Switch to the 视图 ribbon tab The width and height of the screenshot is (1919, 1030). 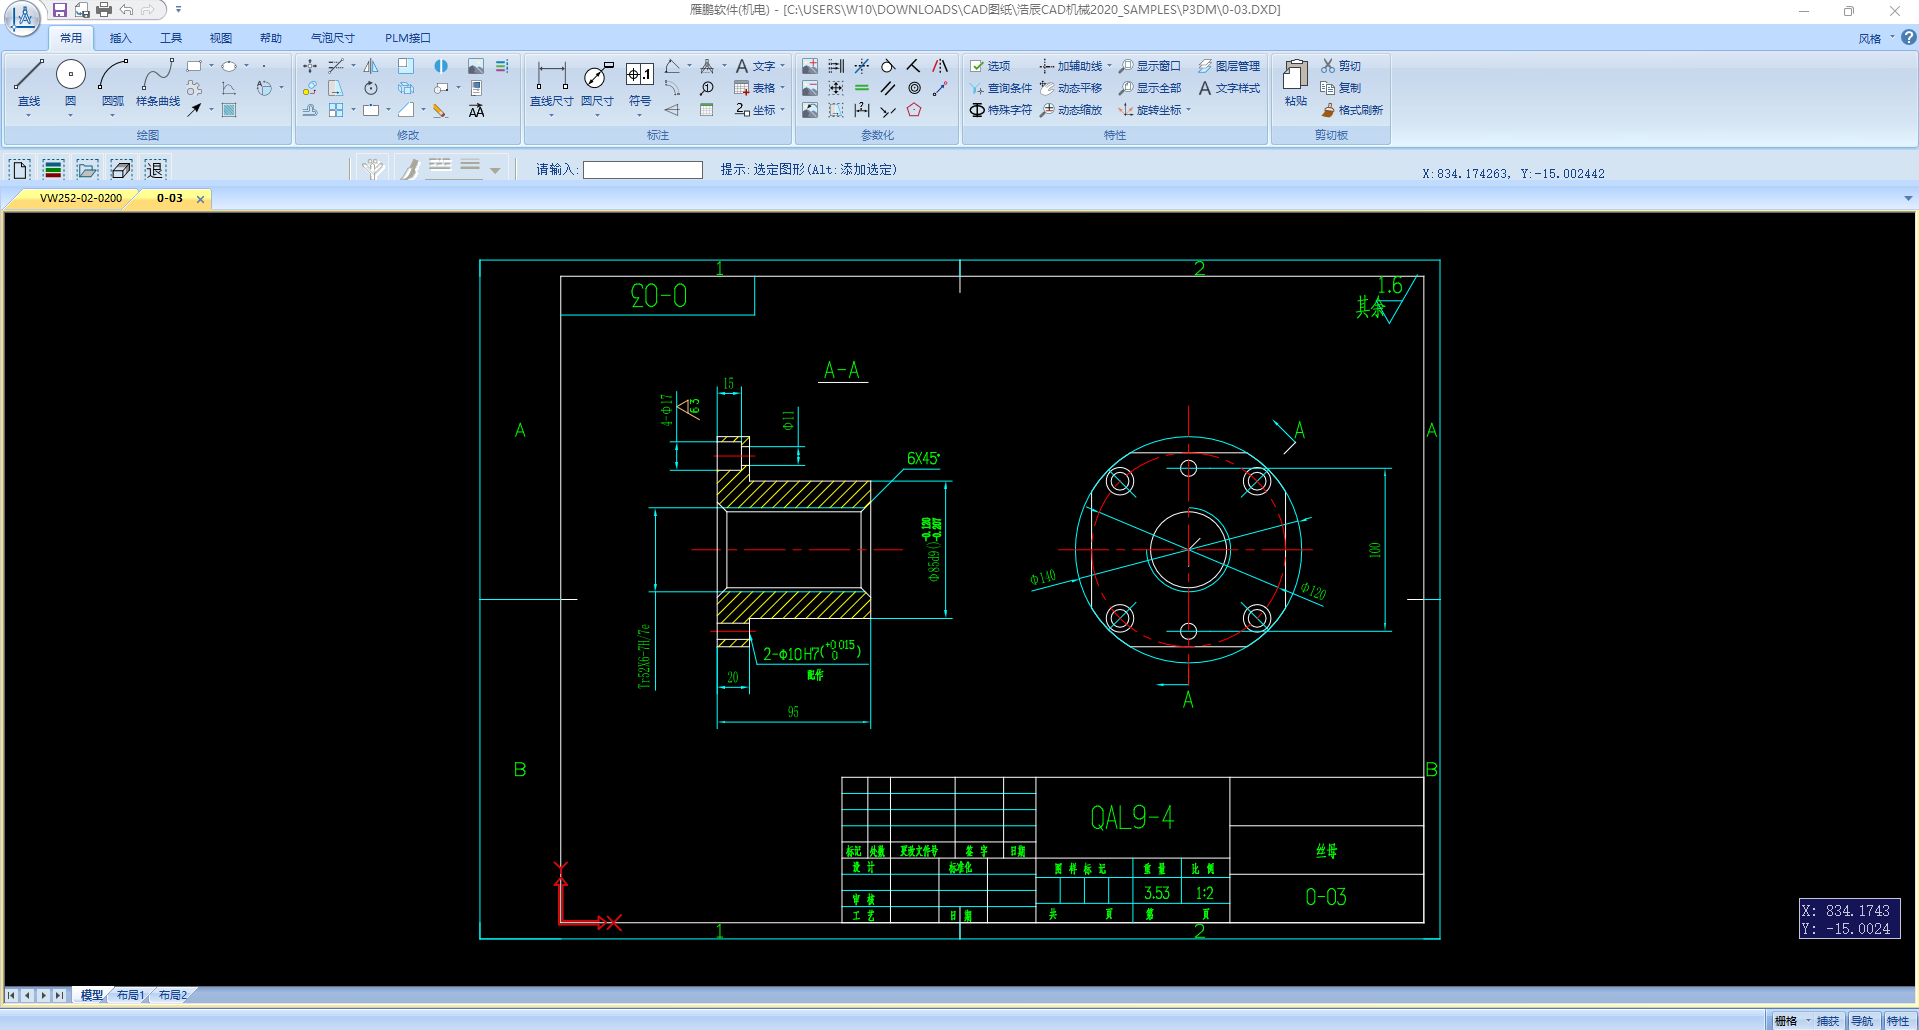tap(220, 38)
